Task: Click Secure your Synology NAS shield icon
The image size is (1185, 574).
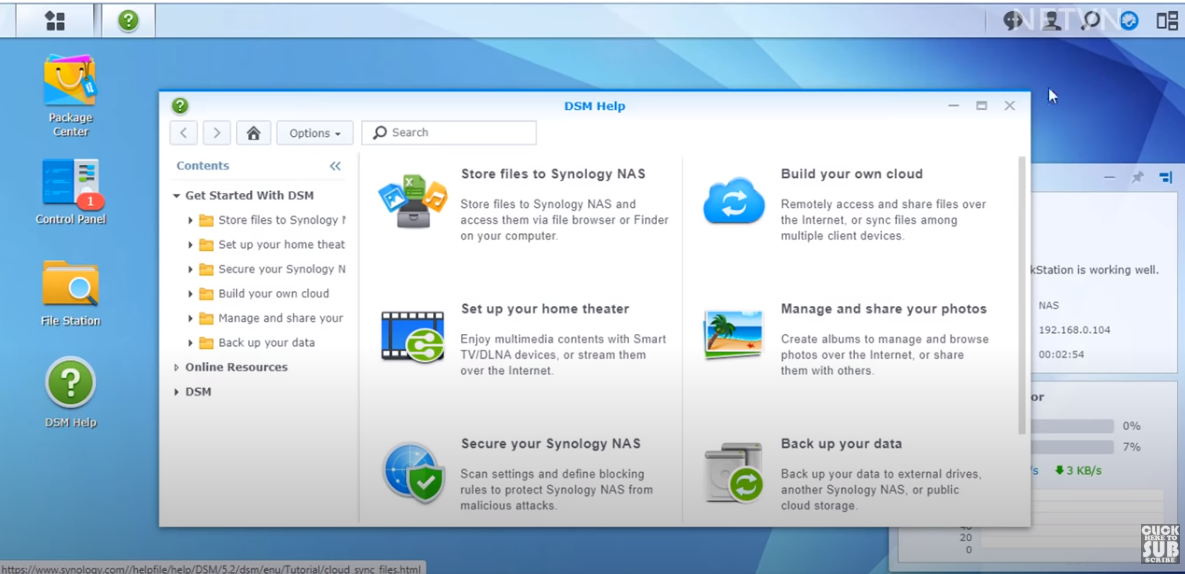Action: (413, 472)
